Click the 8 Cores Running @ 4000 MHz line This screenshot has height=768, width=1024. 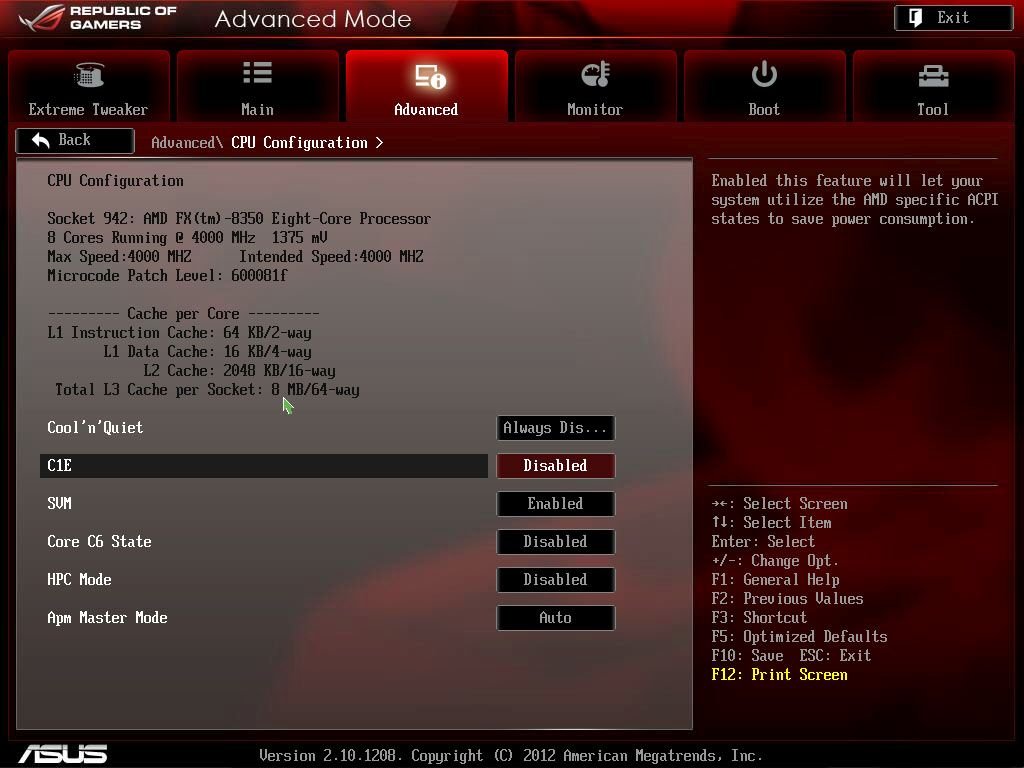point(187,238)
